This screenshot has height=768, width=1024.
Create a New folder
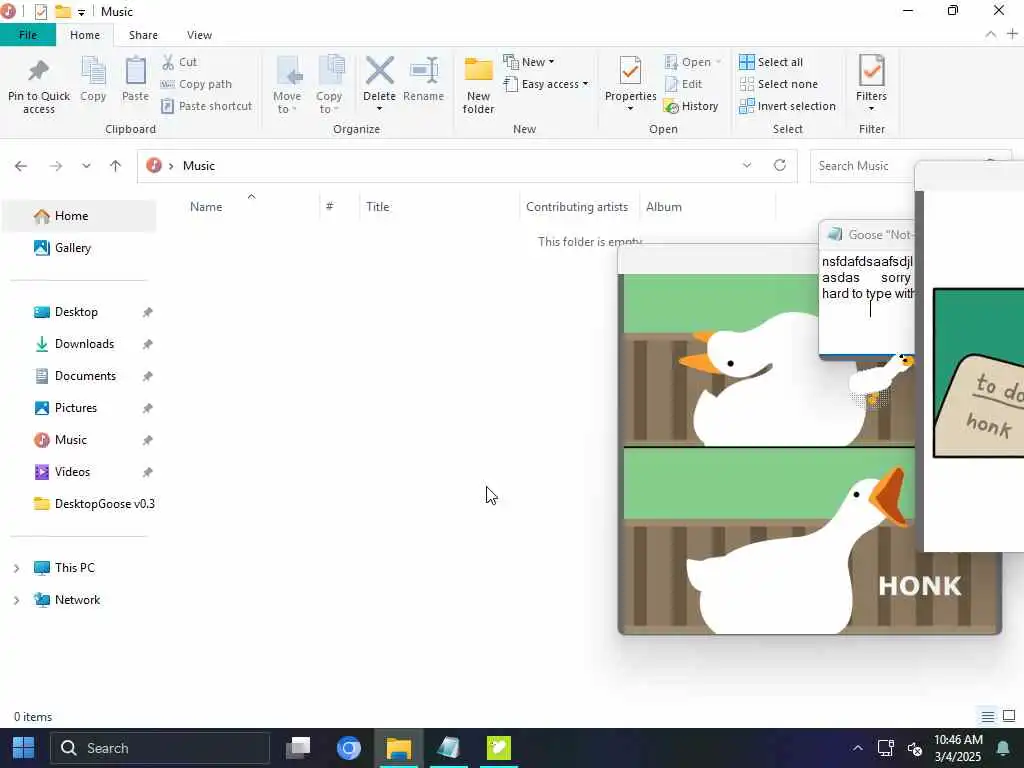478,86
